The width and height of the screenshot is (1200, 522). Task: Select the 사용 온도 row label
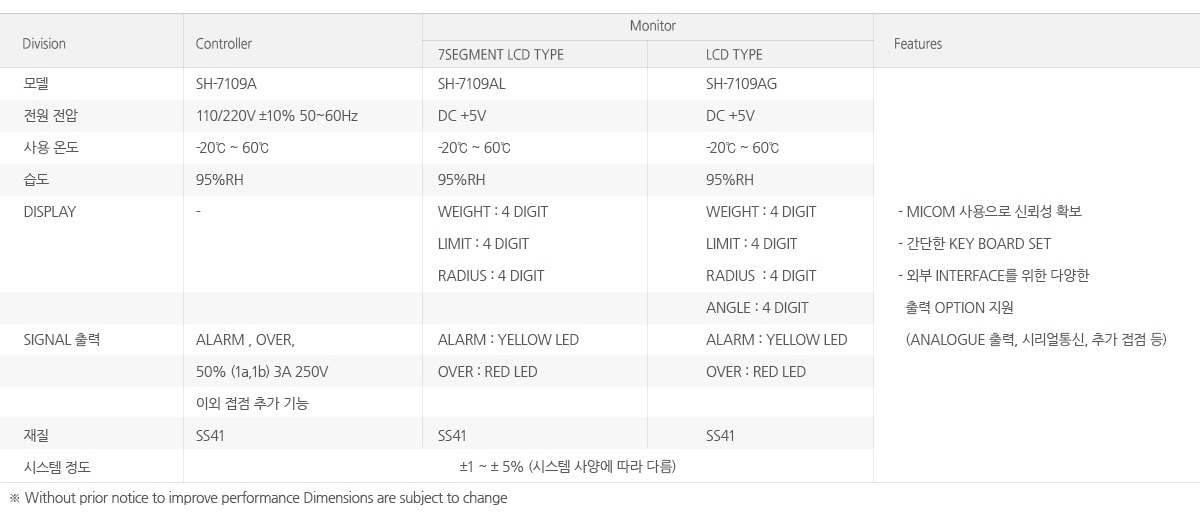coord(50,148)
